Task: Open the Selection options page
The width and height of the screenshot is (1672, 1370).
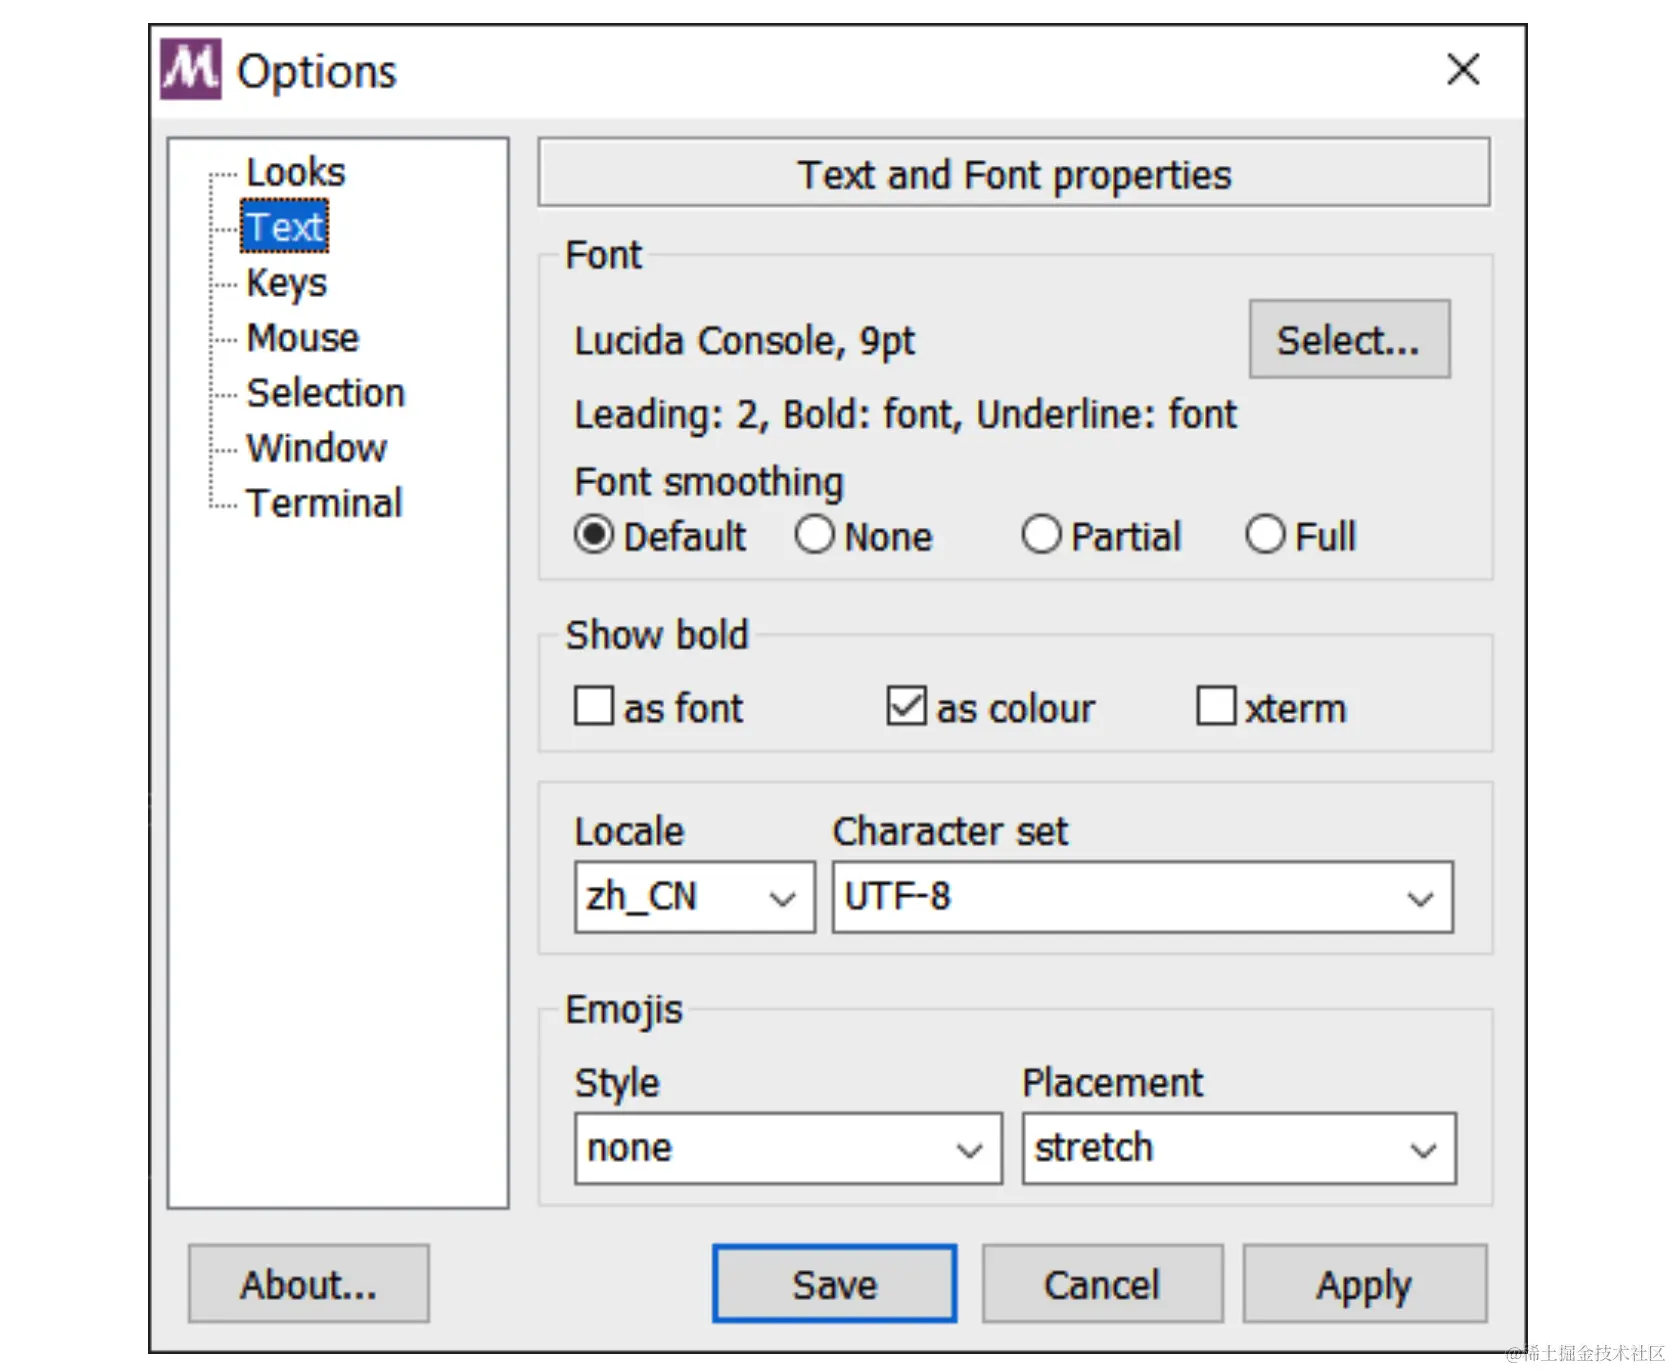Action: 325,393
